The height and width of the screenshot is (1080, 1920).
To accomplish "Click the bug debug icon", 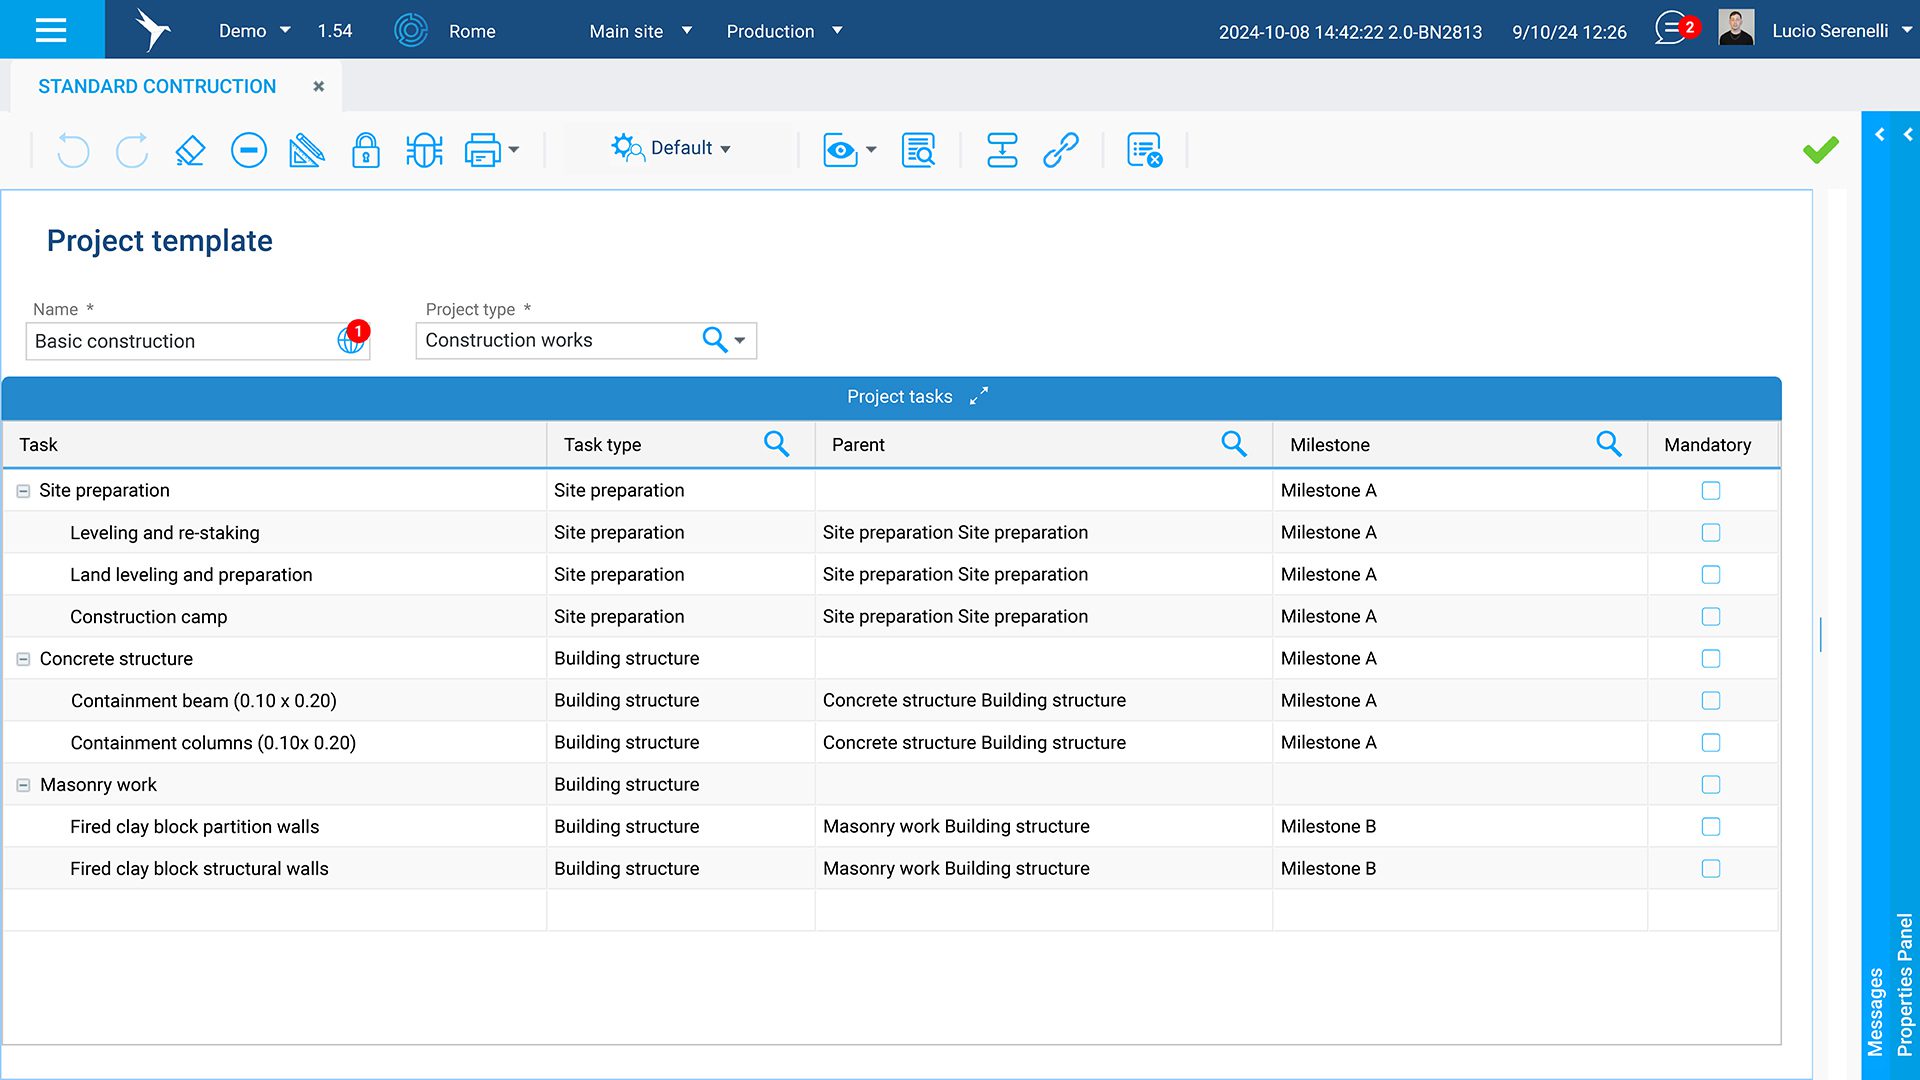I will click(424, 150).
